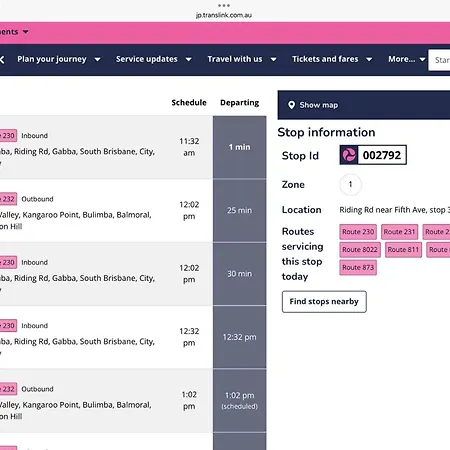Open the Service updates menu

(147, 59)
